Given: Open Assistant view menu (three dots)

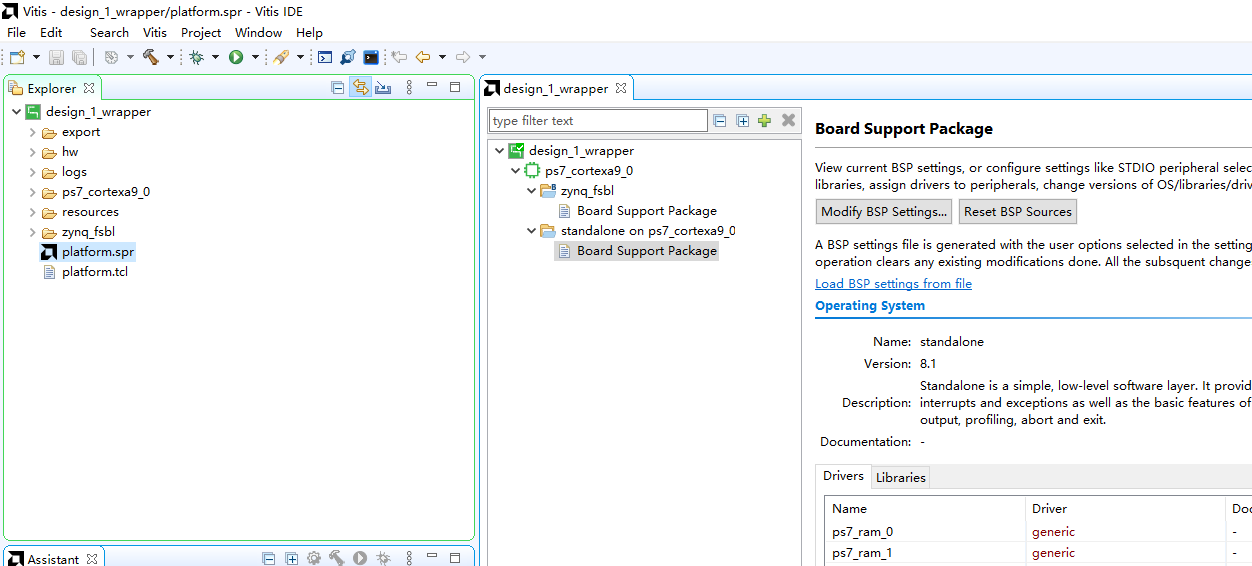Looking at the screenshot, I should coord(409,558).
